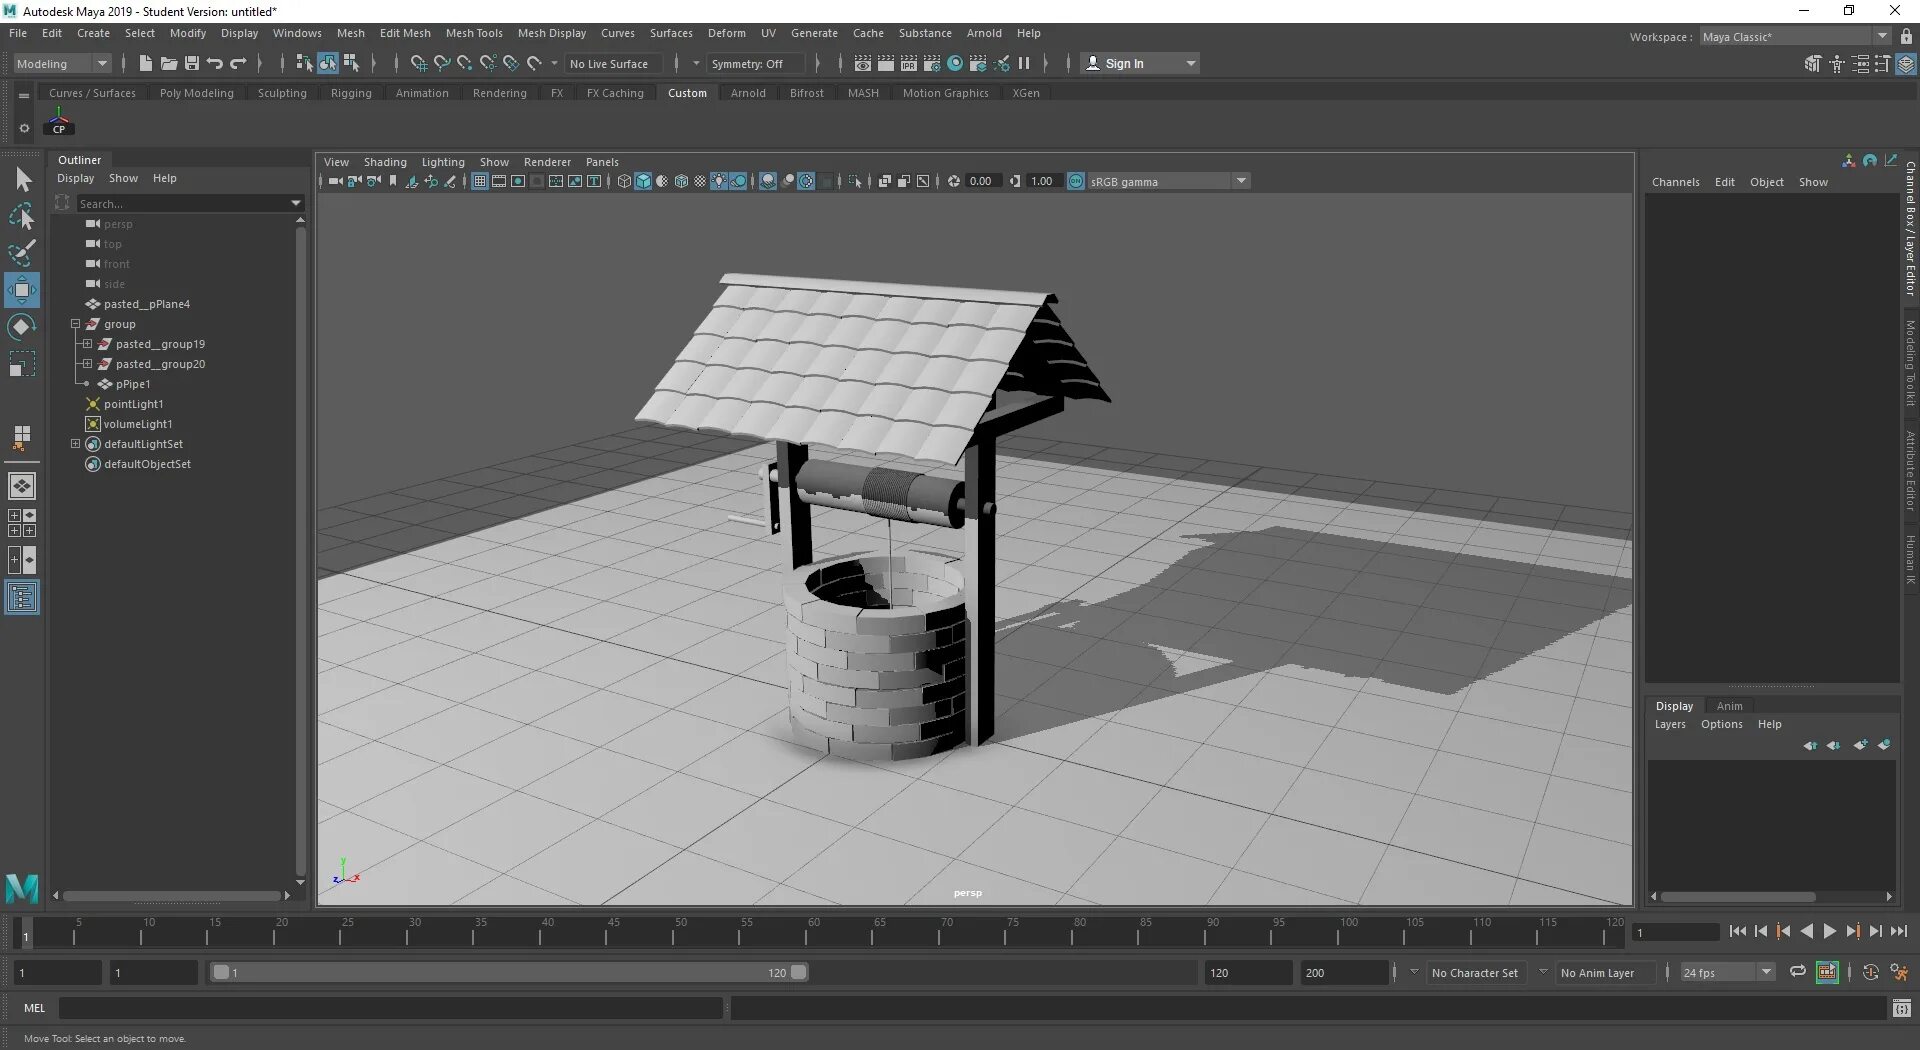Expand pasted__group20 in Outliner

pyautogui.click(x=87, y=364)
